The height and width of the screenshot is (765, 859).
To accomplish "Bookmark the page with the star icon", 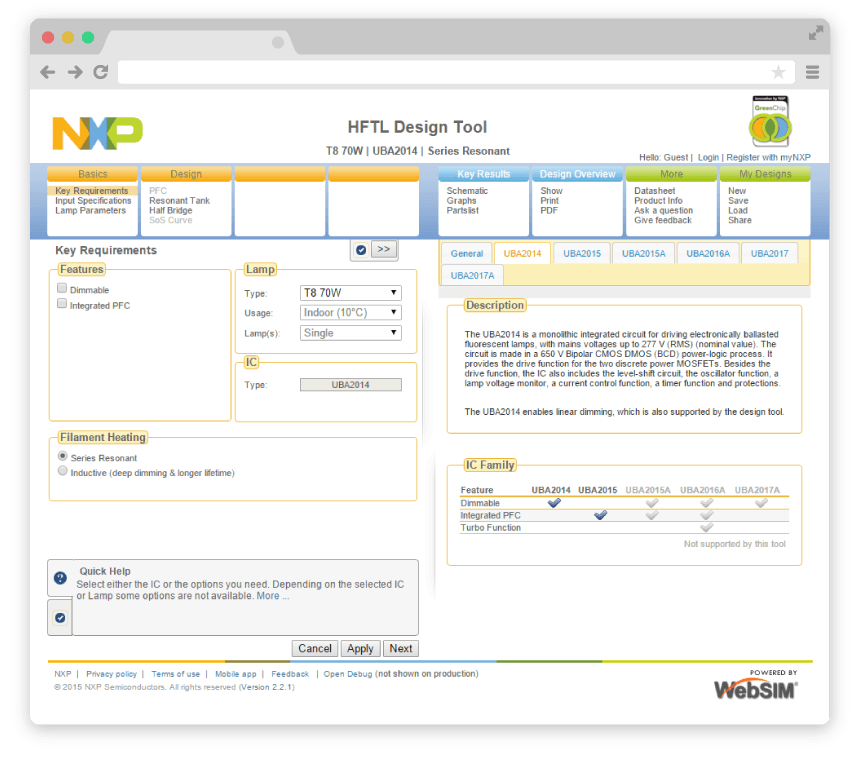I will (778, 72).
